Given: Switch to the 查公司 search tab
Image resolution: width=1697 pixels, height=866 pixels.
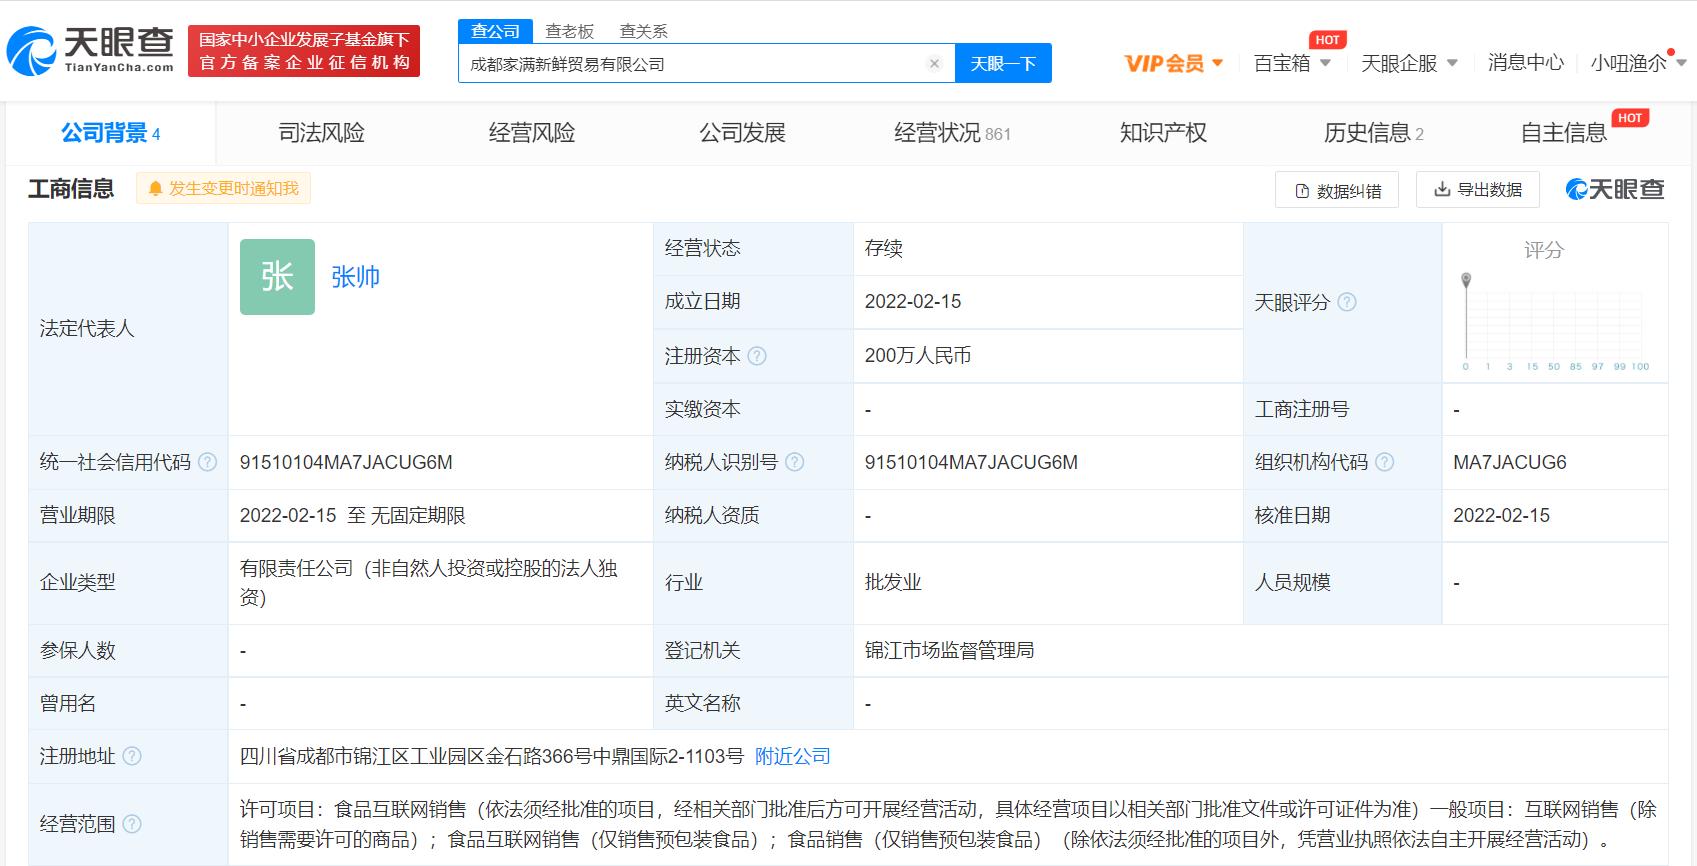Looking at the screenshot, I should pyautogui.click(x=495, y=31).
